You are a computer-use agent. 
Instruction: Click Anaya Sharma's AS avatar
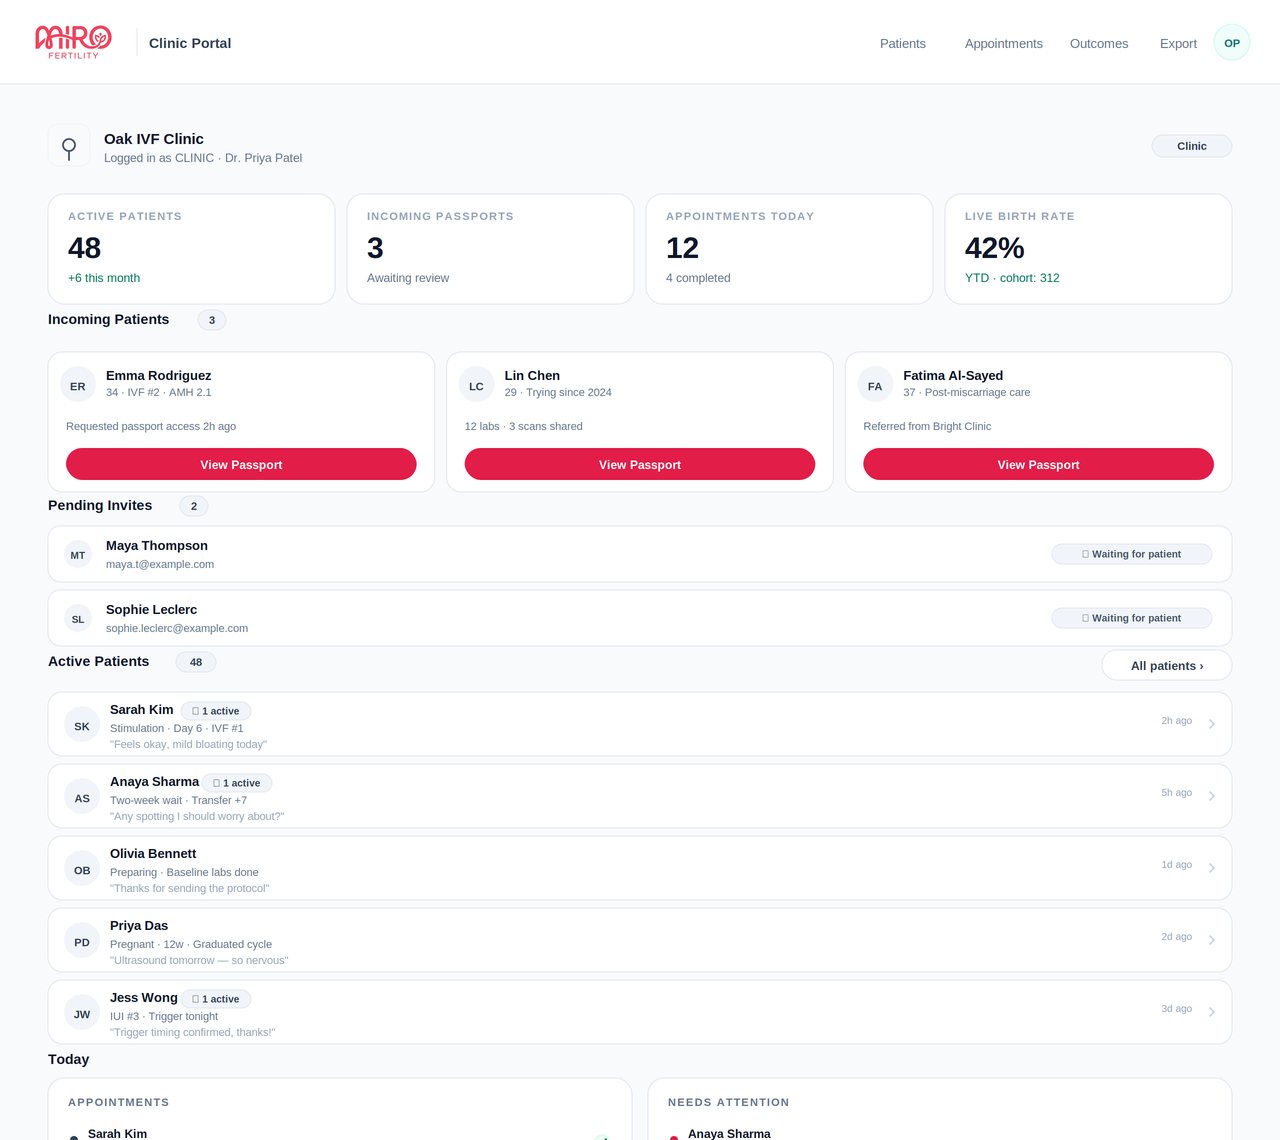82,798
